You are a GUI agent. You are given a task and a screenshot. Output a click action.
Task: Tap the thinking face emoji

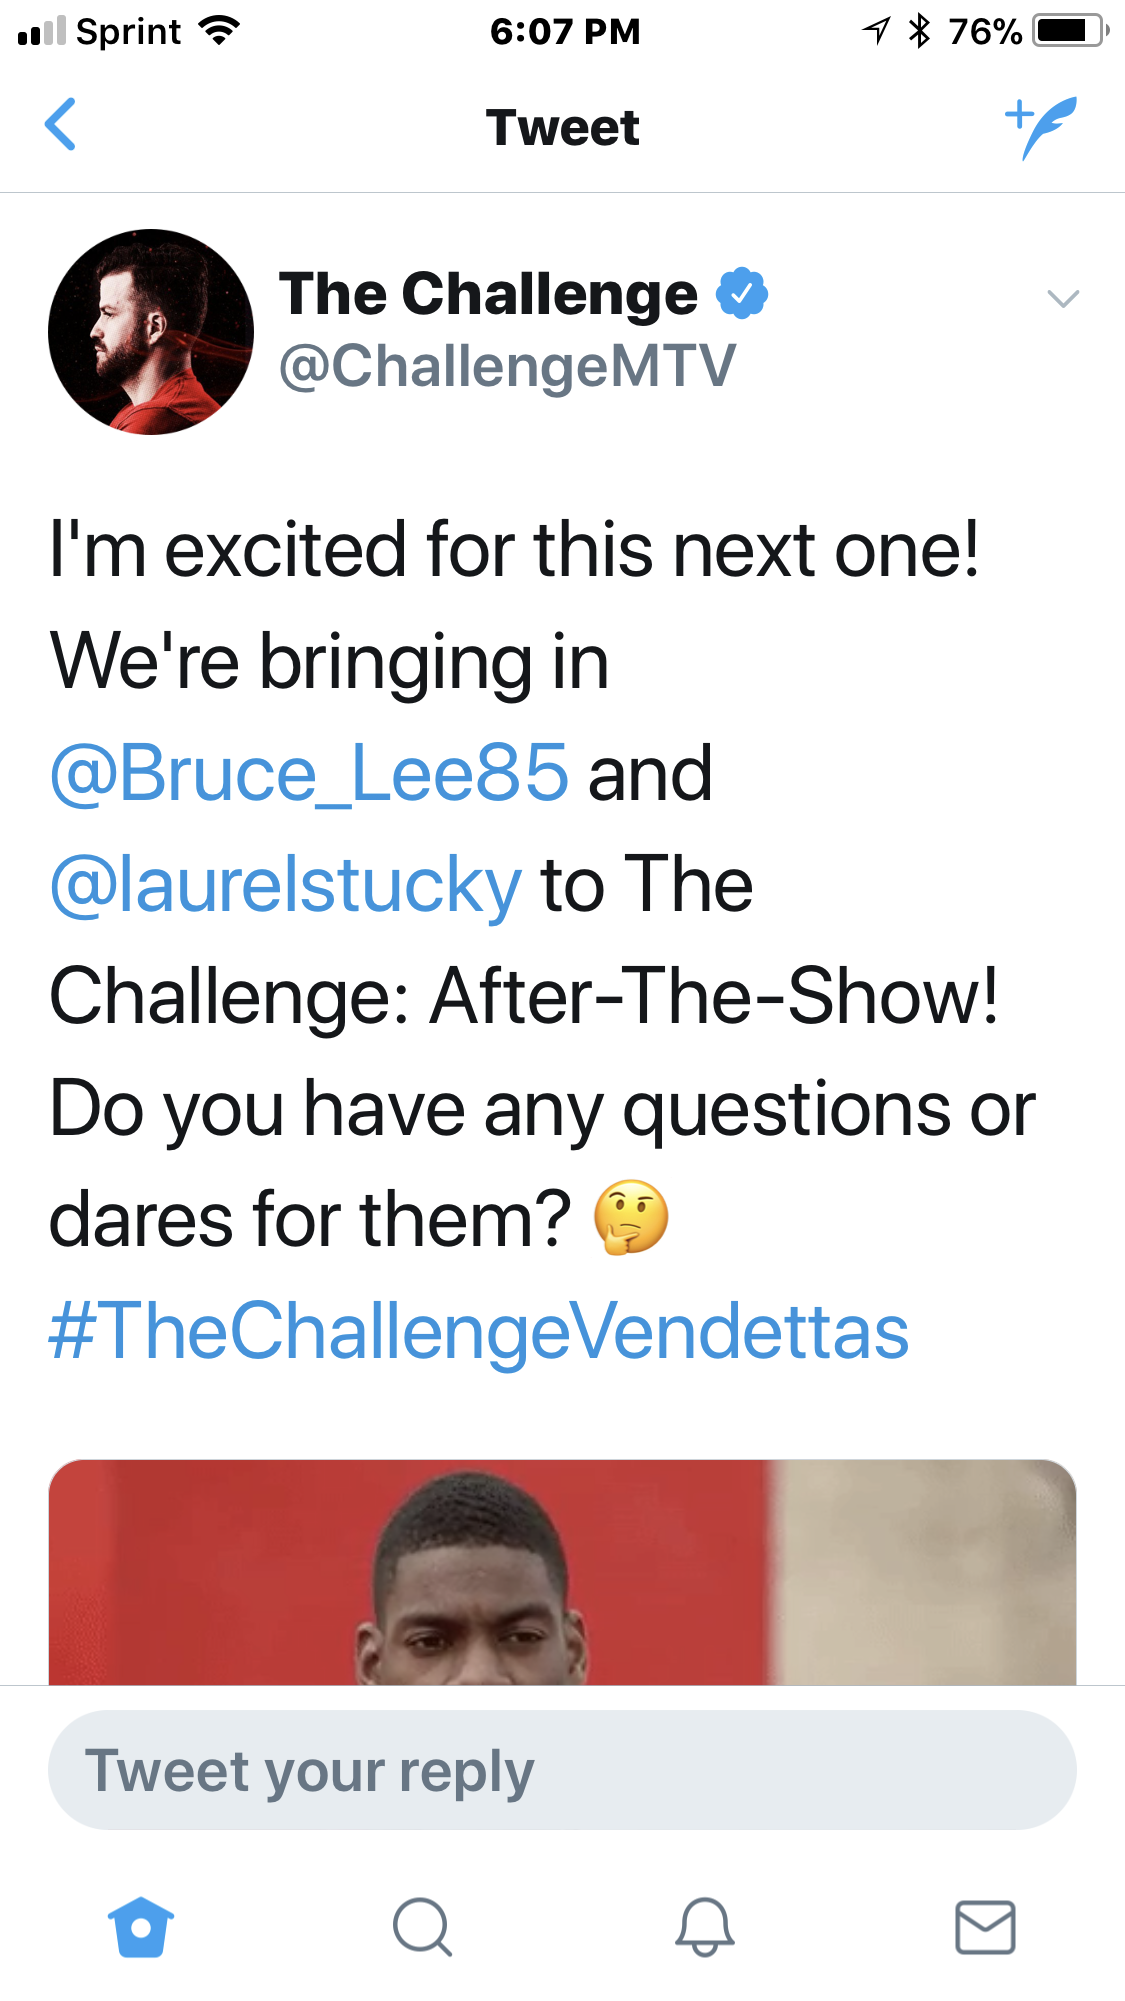[x=630, y=1217]
